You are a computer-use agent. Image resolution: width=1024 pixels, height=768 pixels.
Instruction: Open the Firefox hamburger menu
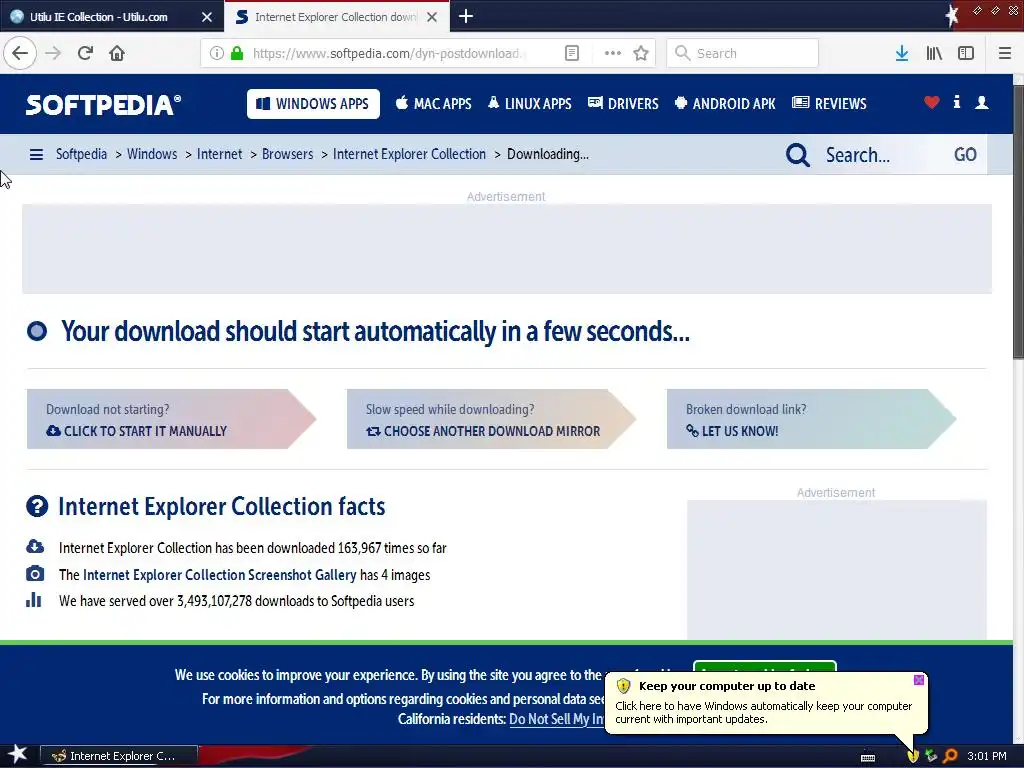click(1004, 53)
